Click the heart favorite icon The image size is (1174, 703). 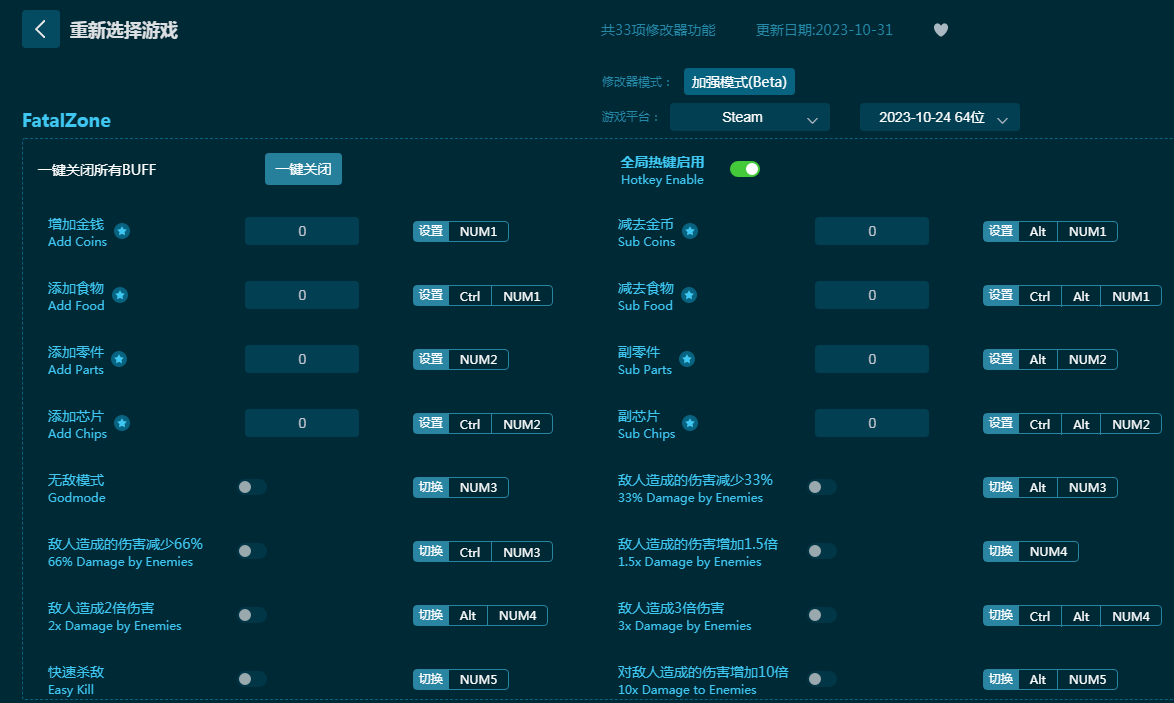pyautogui.click(x=940, y=30)
